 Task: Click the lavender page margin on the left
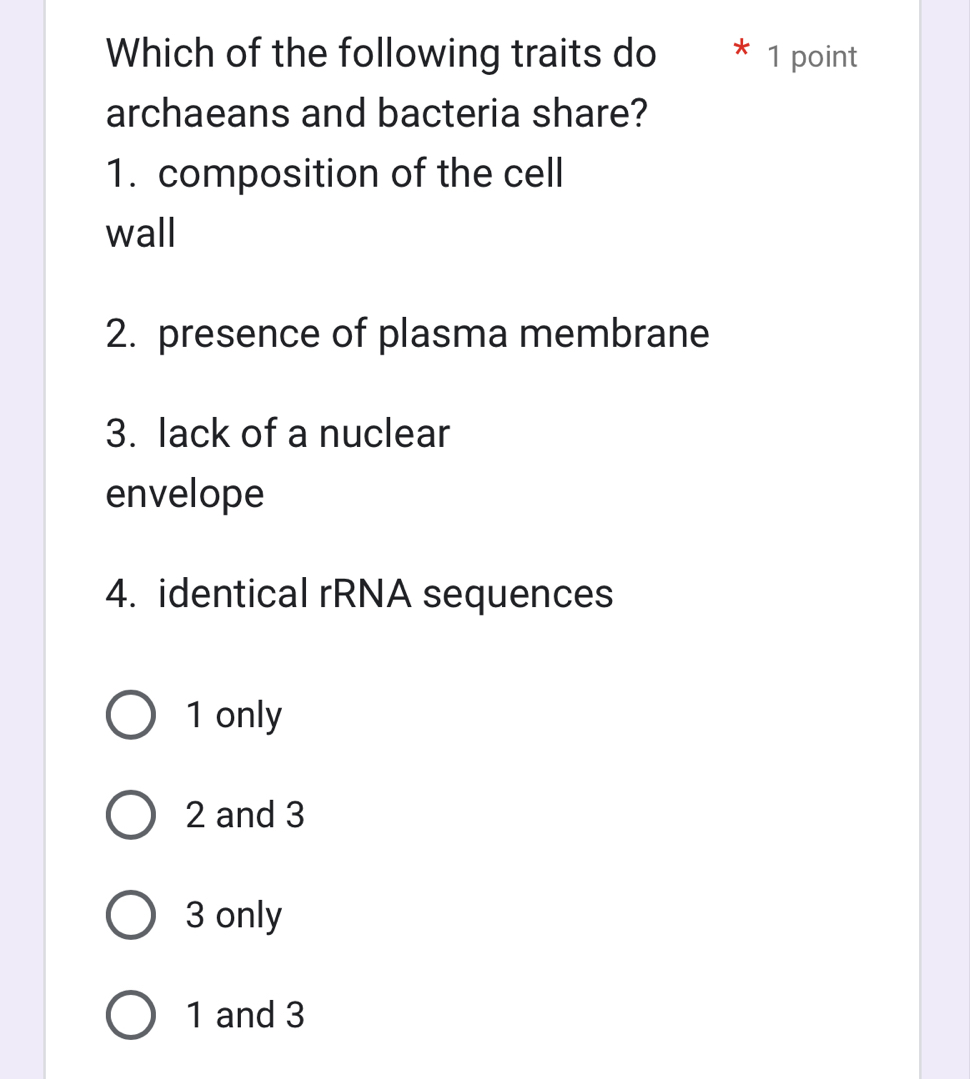(x=22, y=540)
